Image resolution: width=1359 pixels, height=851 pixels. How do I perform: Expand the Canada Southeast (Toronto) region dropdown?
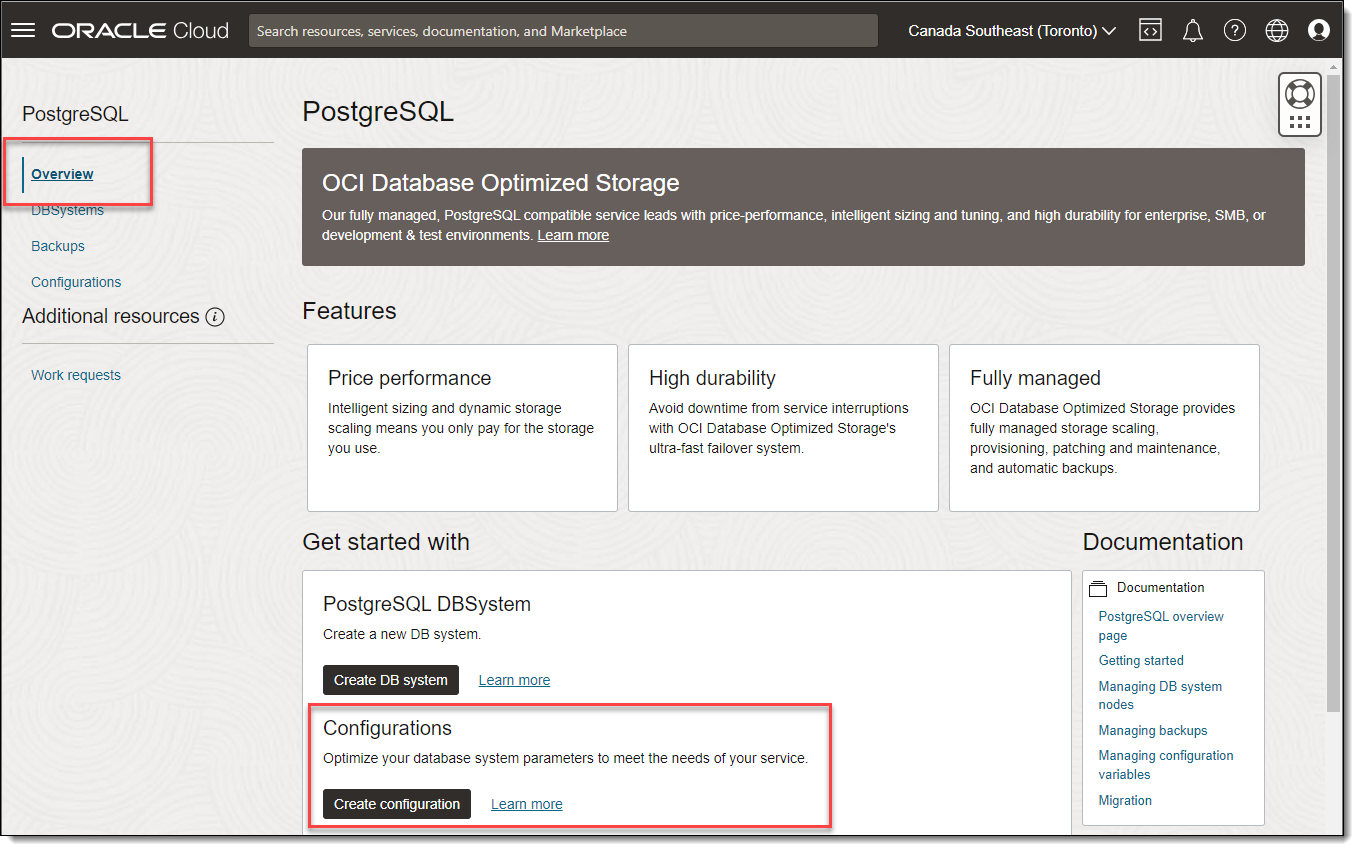click(x=1012, y=31)
